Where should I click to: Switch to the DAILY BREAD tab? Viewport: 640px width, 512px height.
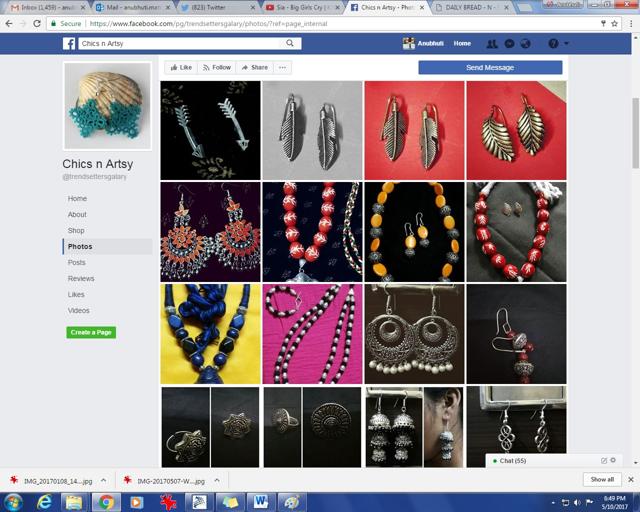(x=472, y=7)
